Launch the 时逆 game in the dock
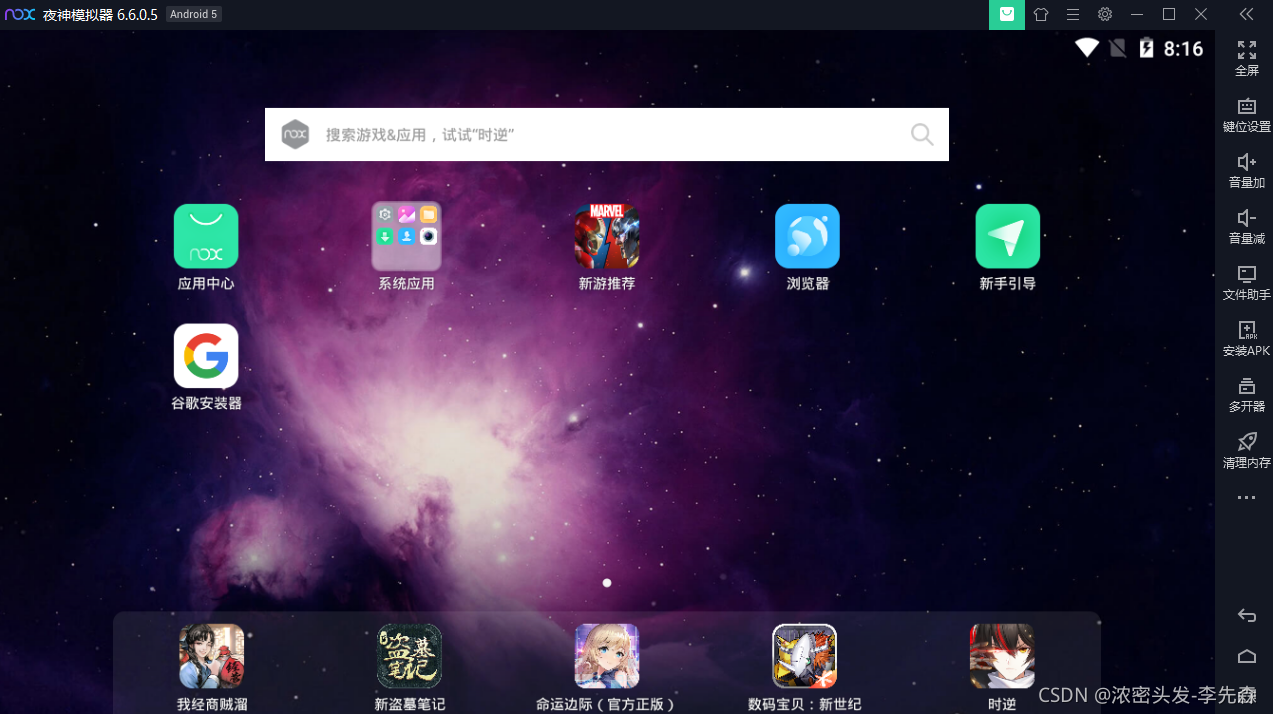This screenshot has height=714, width=1273. point(1002,656)
